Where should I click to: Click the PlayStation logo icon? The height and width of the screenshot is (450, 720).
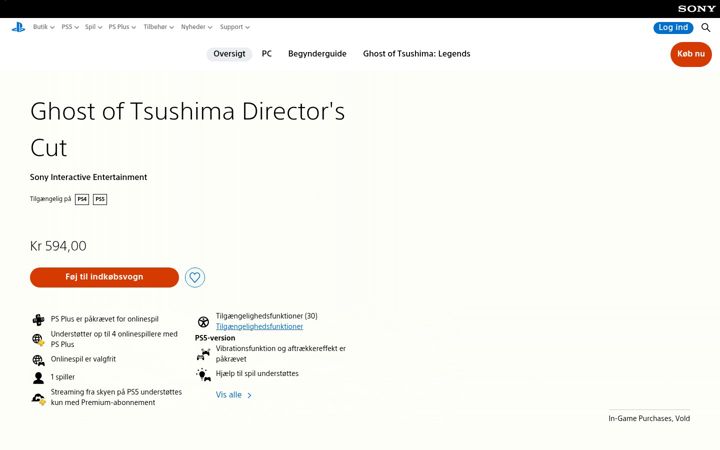click(x=18, y=28)
